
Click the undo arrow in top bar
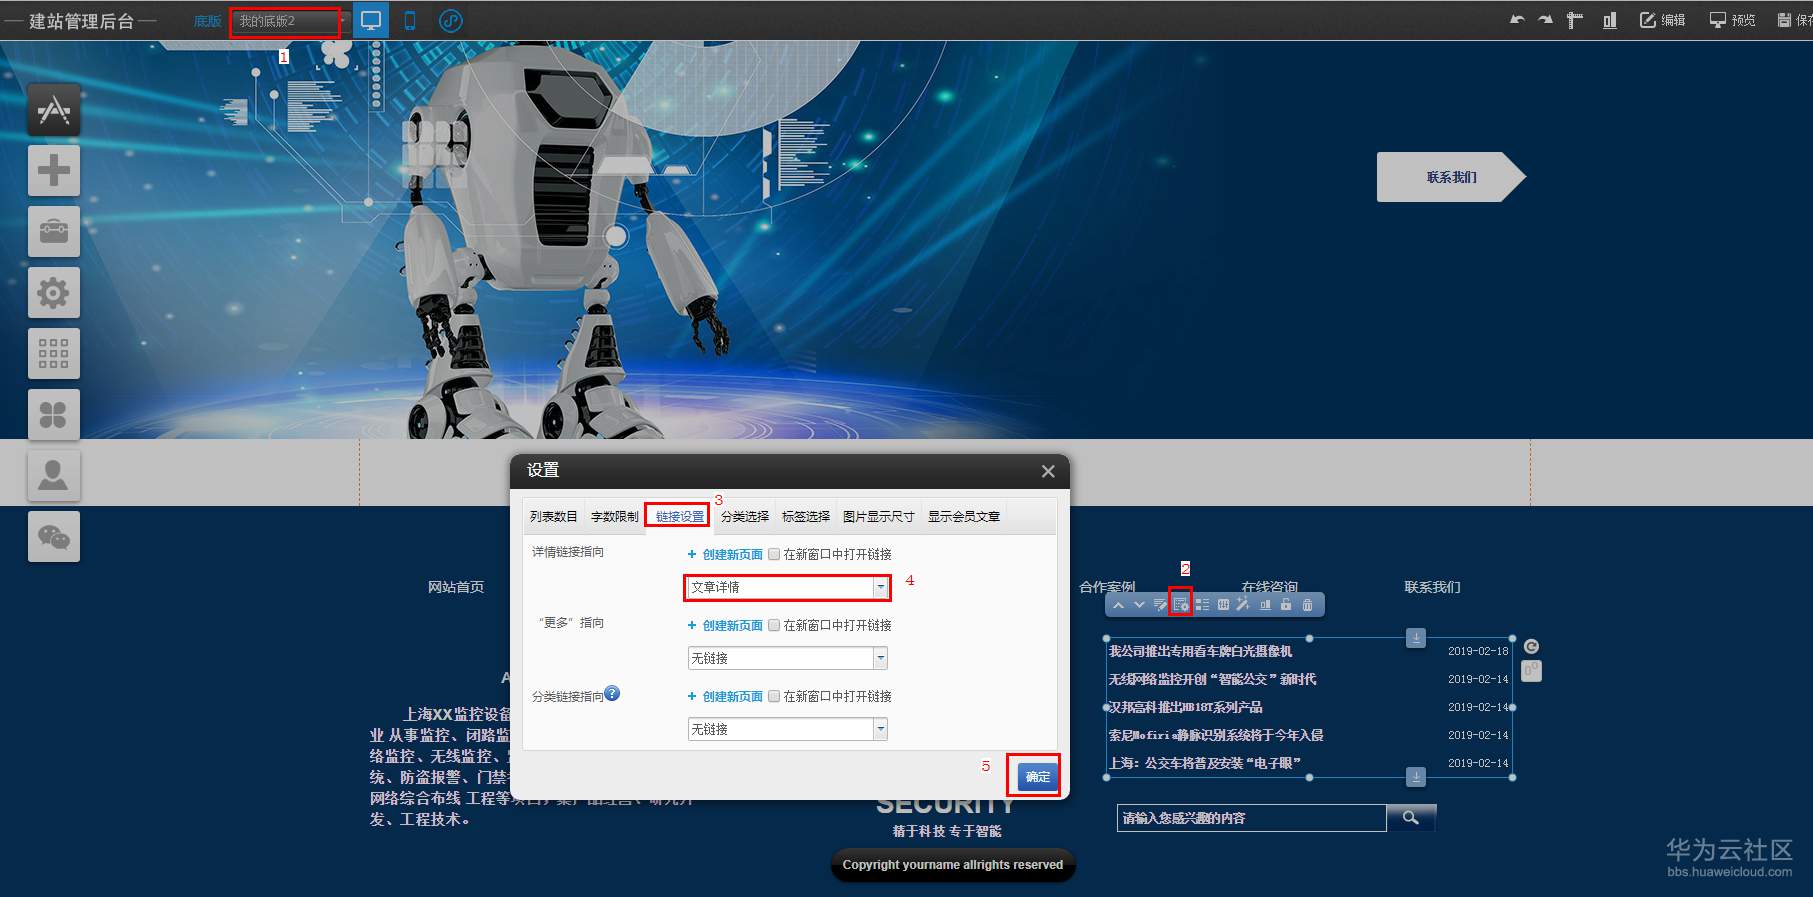coord(1517,19)
